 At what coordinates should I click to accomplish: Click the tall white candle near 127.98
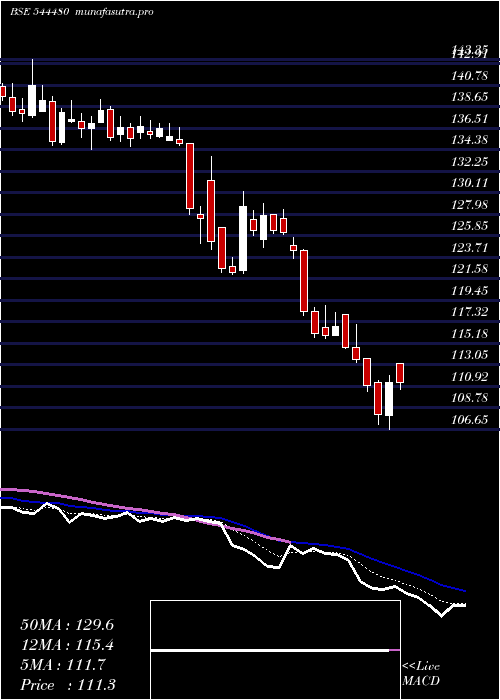243,238
